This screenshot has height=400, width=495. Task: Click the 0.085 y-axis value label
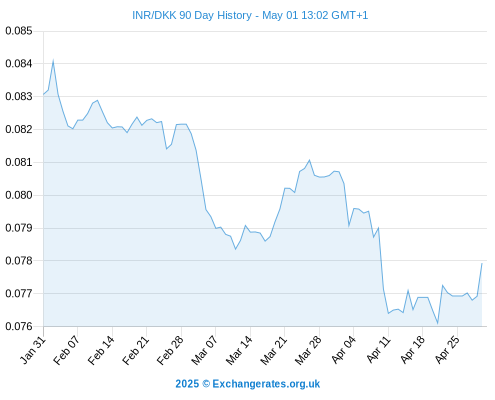click(19, 31)
